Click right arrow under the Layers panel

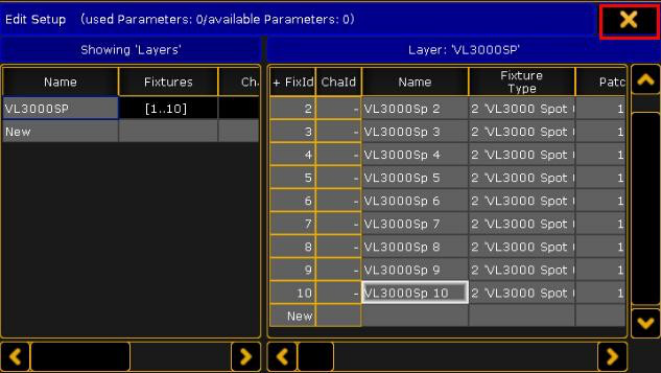(x=246, y=357)
